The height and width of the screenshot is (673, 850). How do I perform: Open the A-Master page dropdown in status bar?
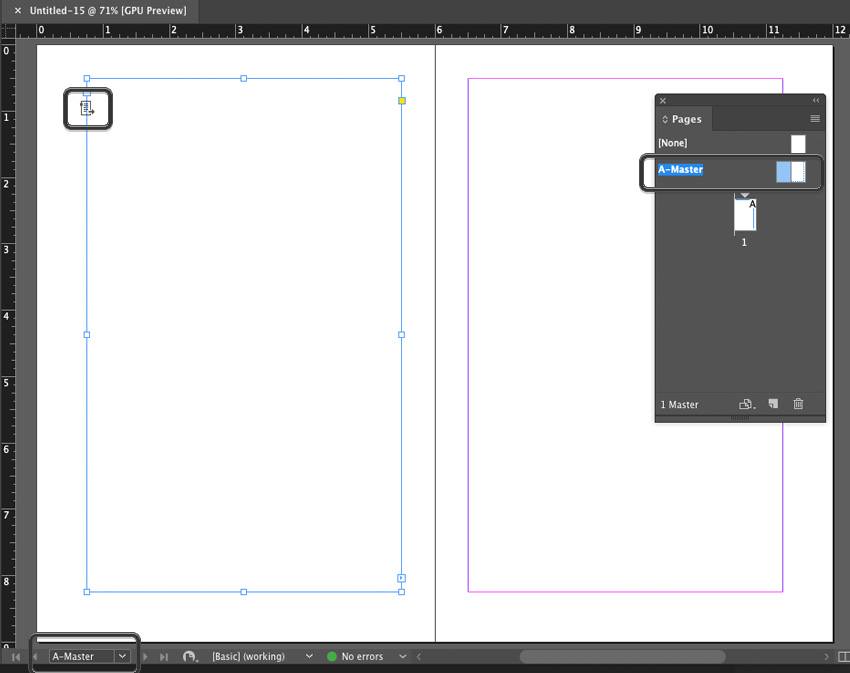tap(123, 656)
